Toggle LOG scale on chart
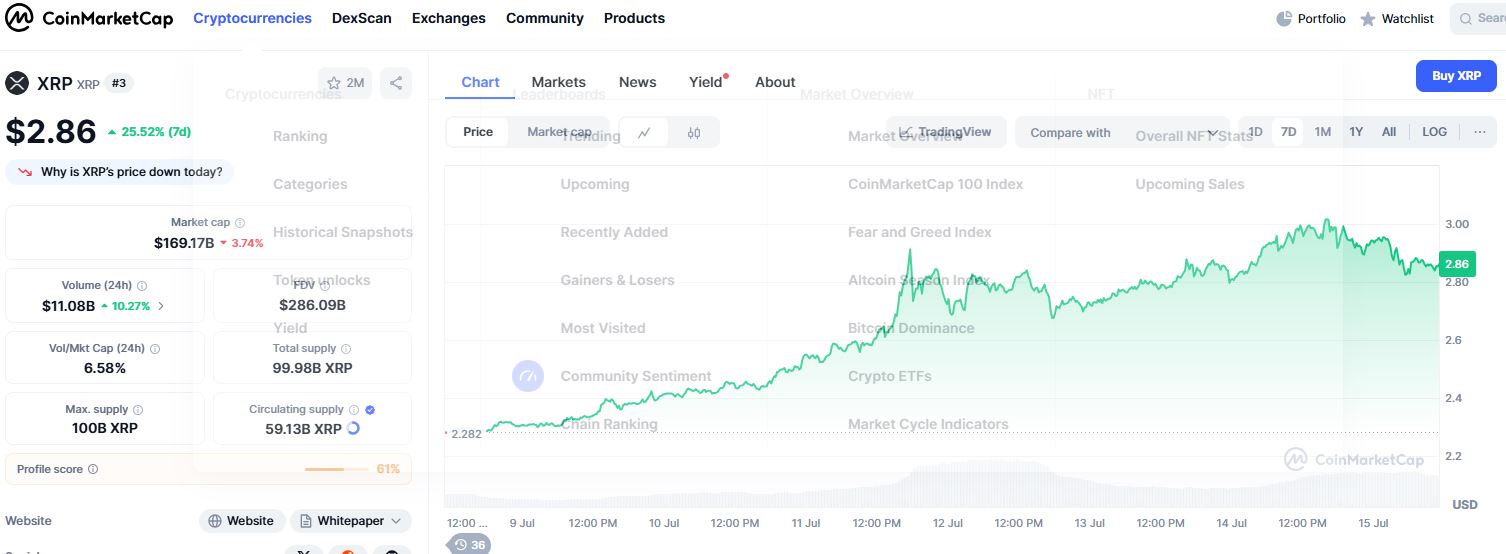The image size is (1506, 554). 1434,132
